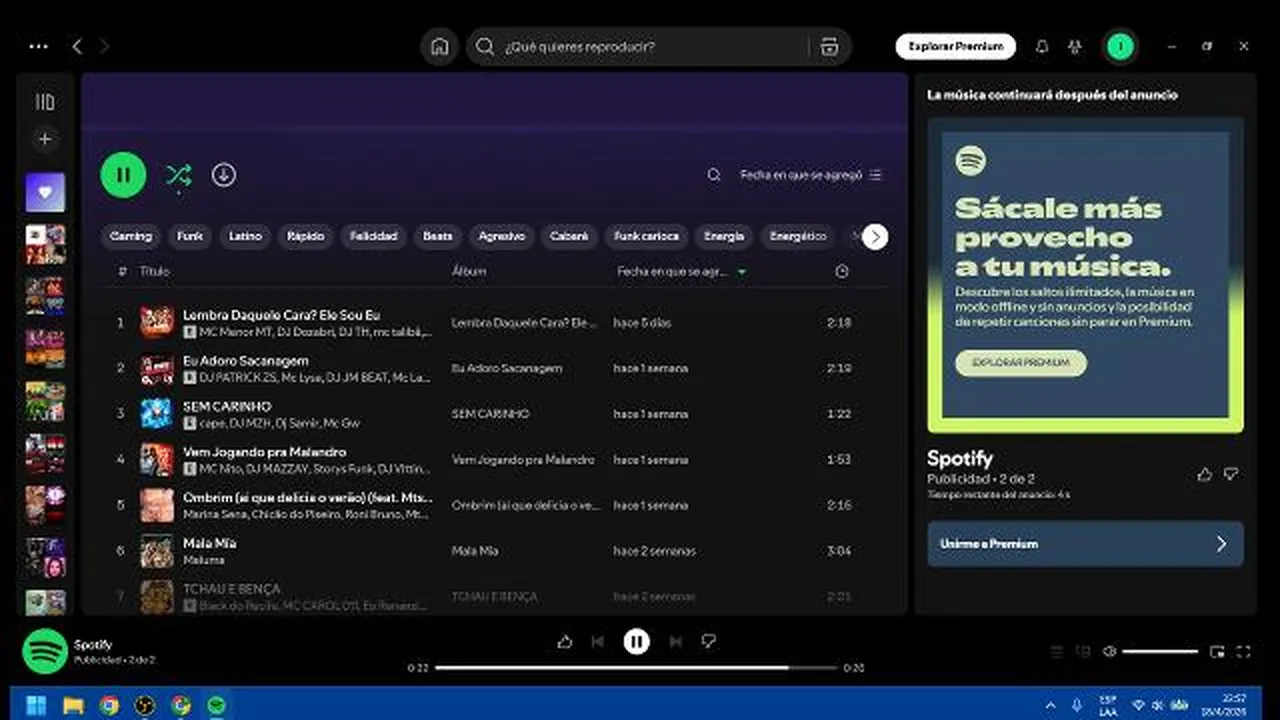
Task: Select the track 'Mala Mía'
Action: pyautogui.click(x=209, y=543)
